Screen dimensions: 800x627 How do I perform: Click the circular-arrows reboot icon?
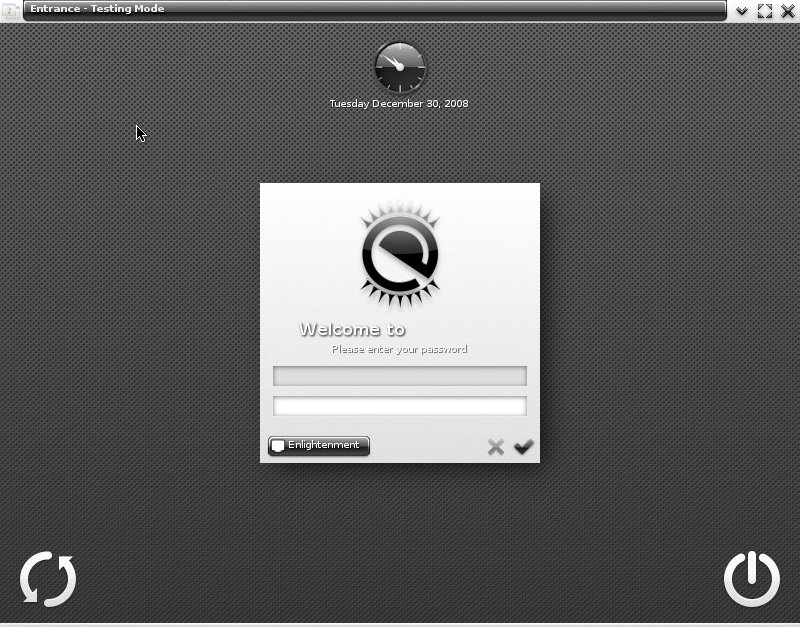pyautogui.click(x=48, y=579)
